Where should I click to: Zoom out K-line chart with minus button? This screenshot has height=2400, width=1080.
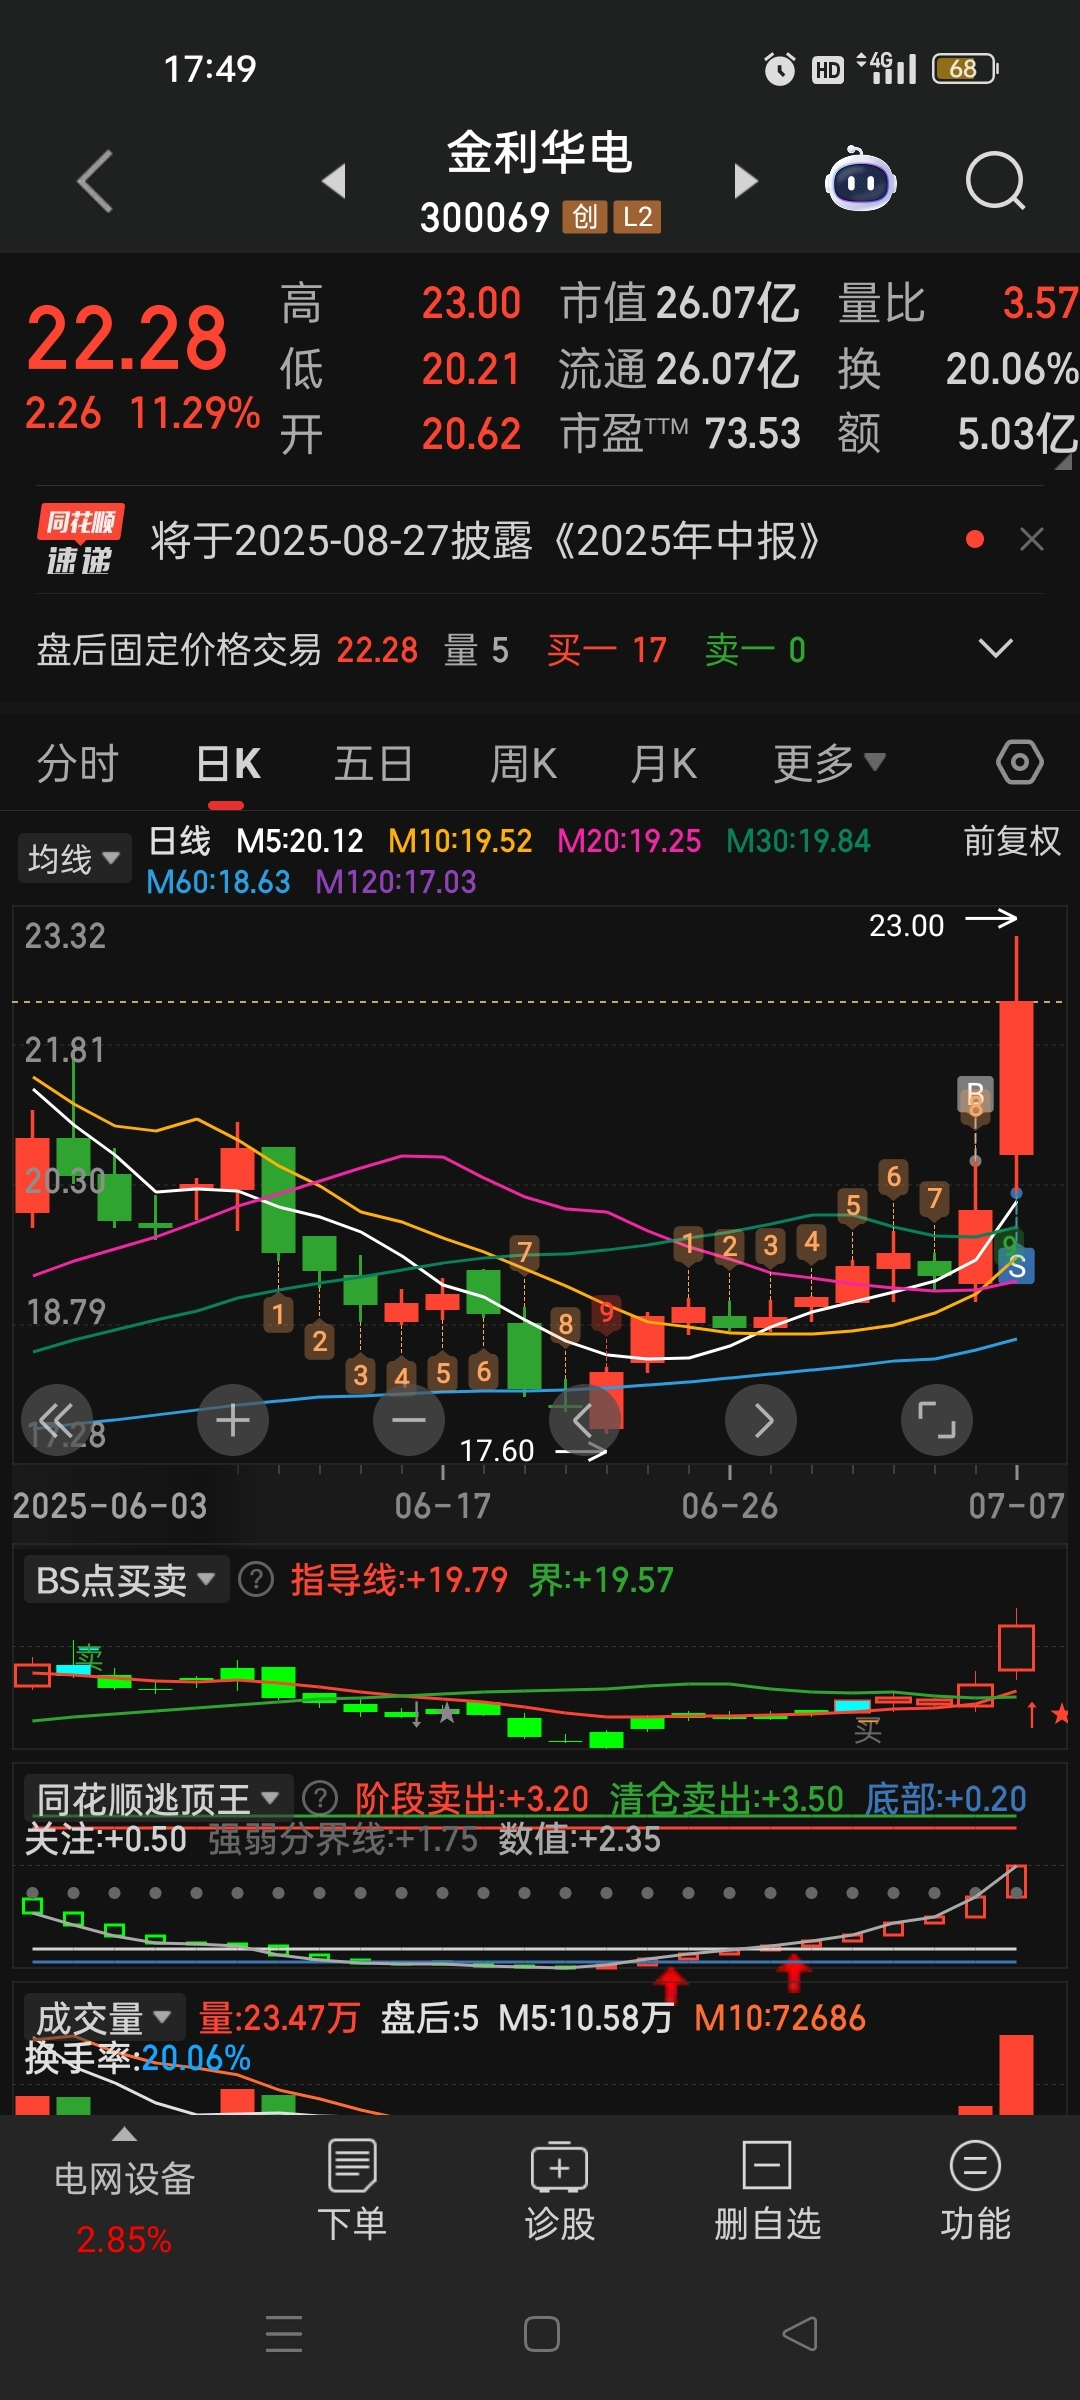coord(409,1420)
